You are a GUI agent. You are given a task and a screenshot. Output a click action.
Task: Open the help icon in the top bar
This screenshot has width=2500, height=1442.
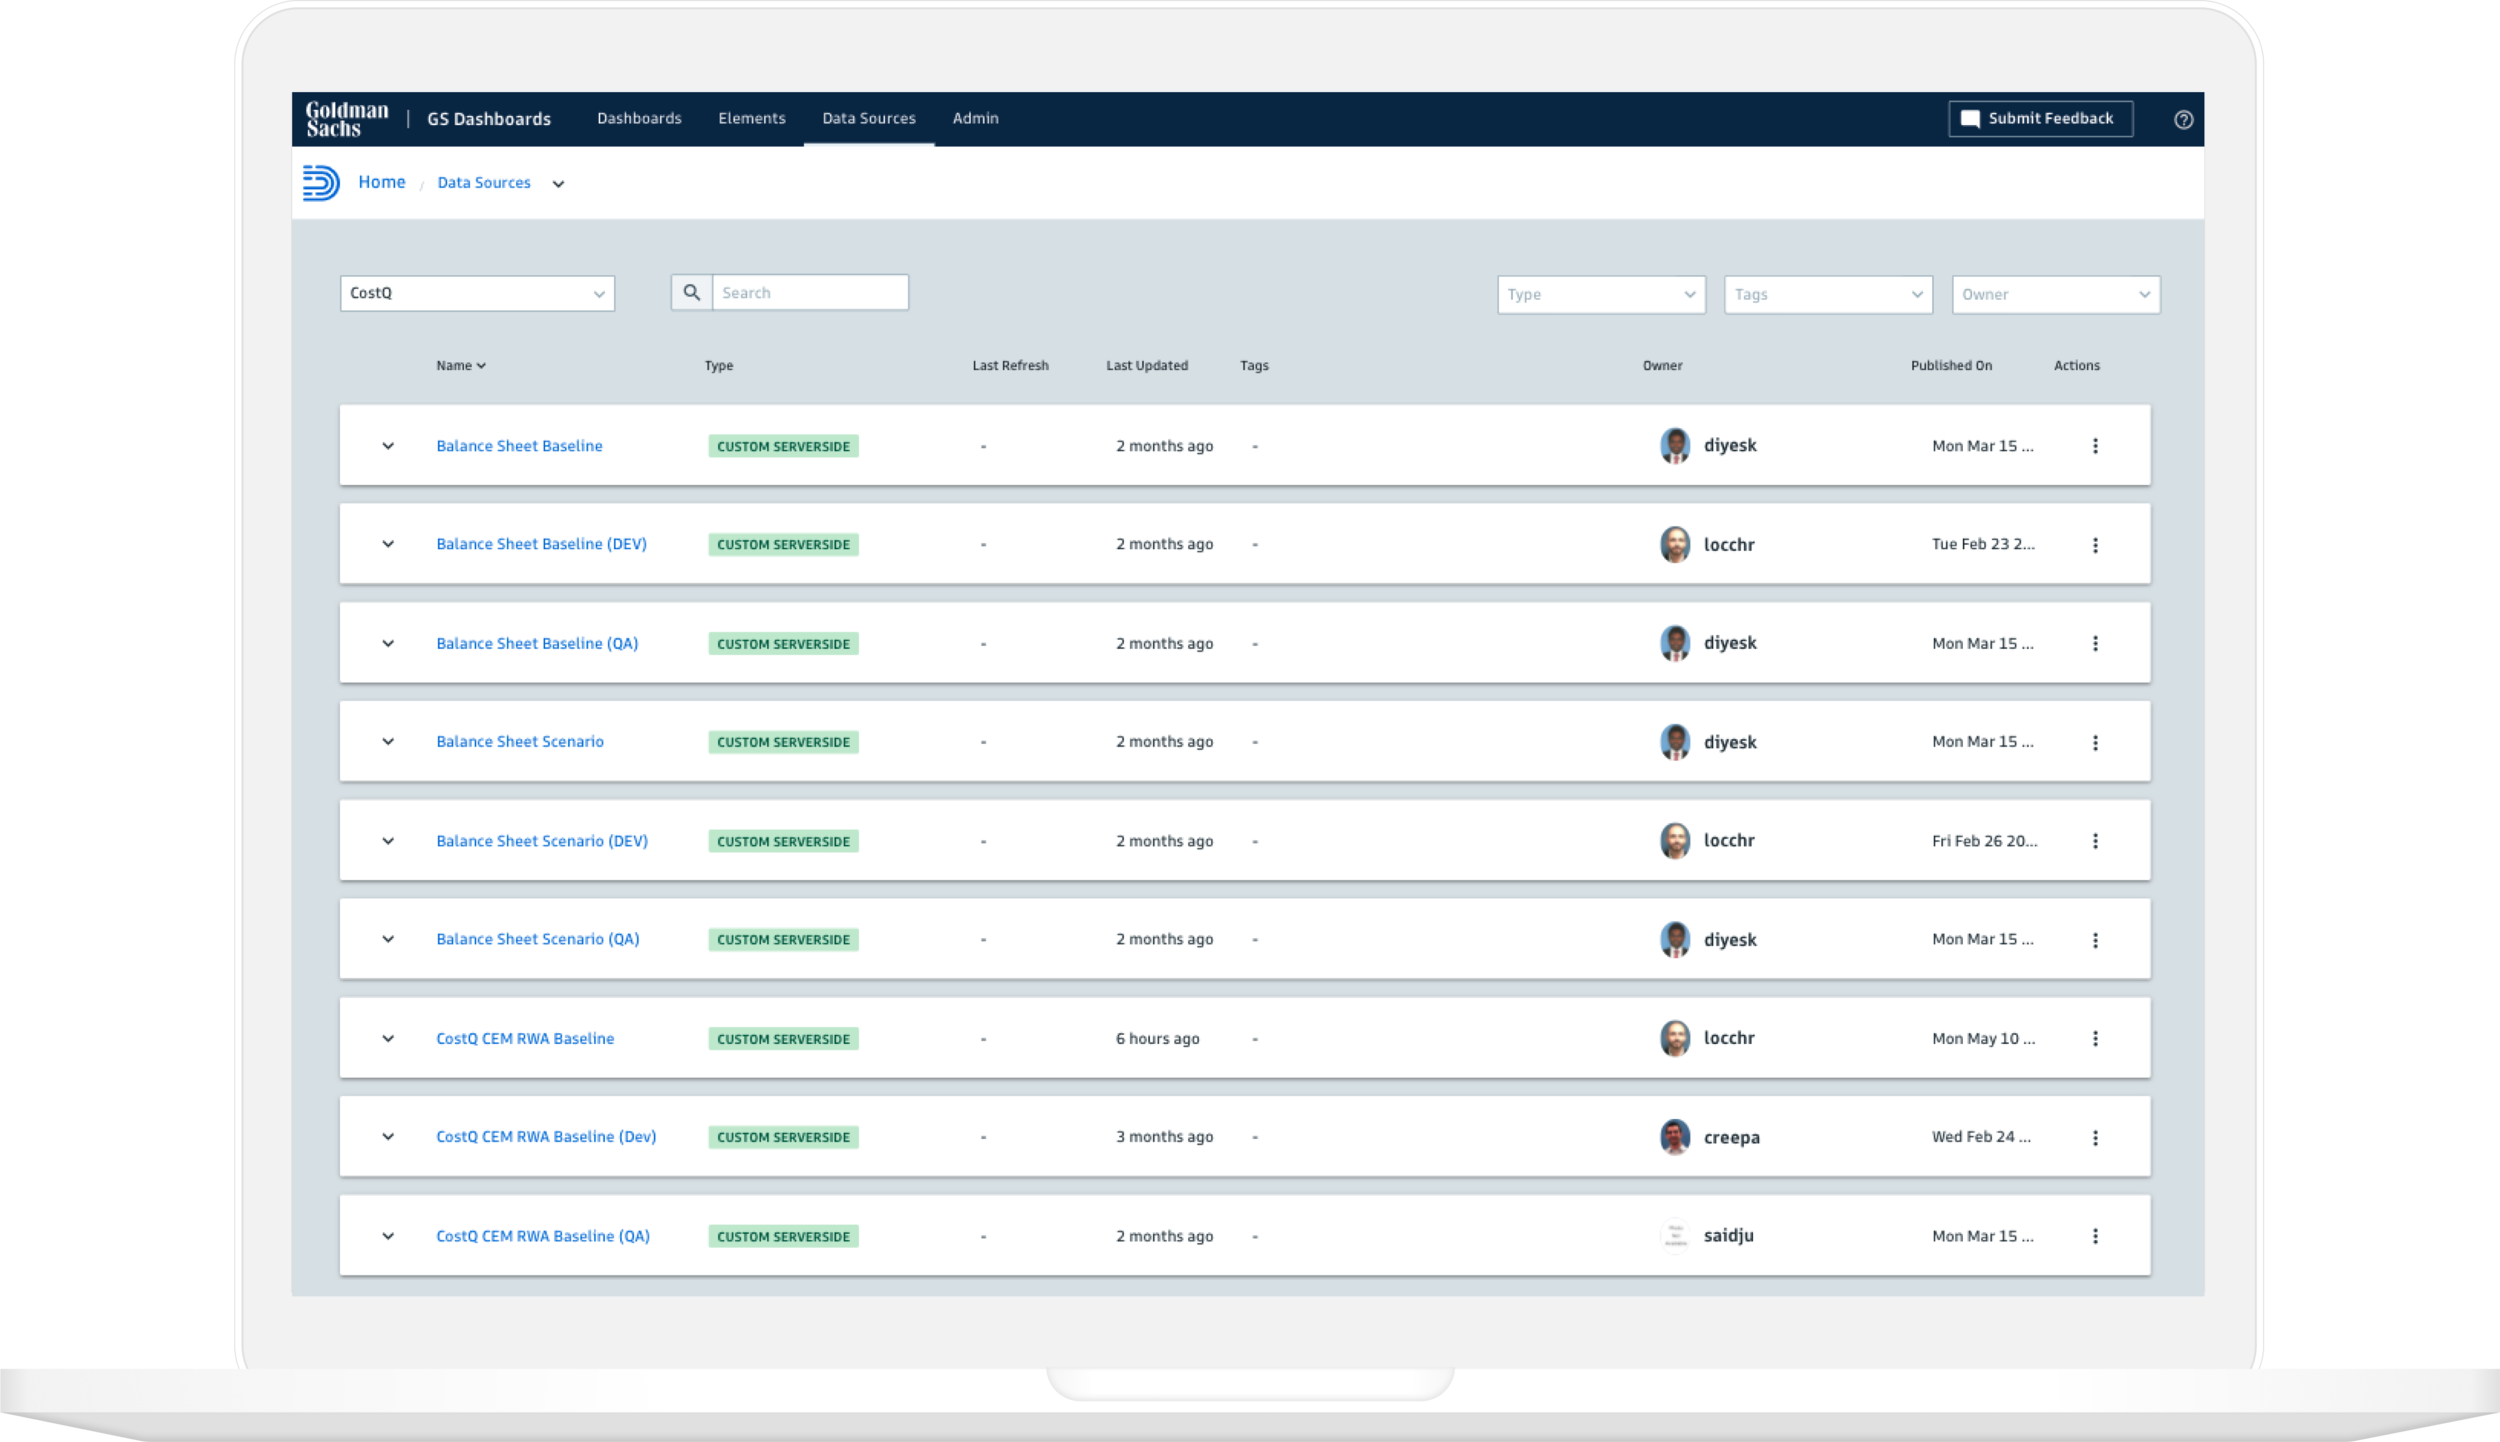[x=2183, y=119]
